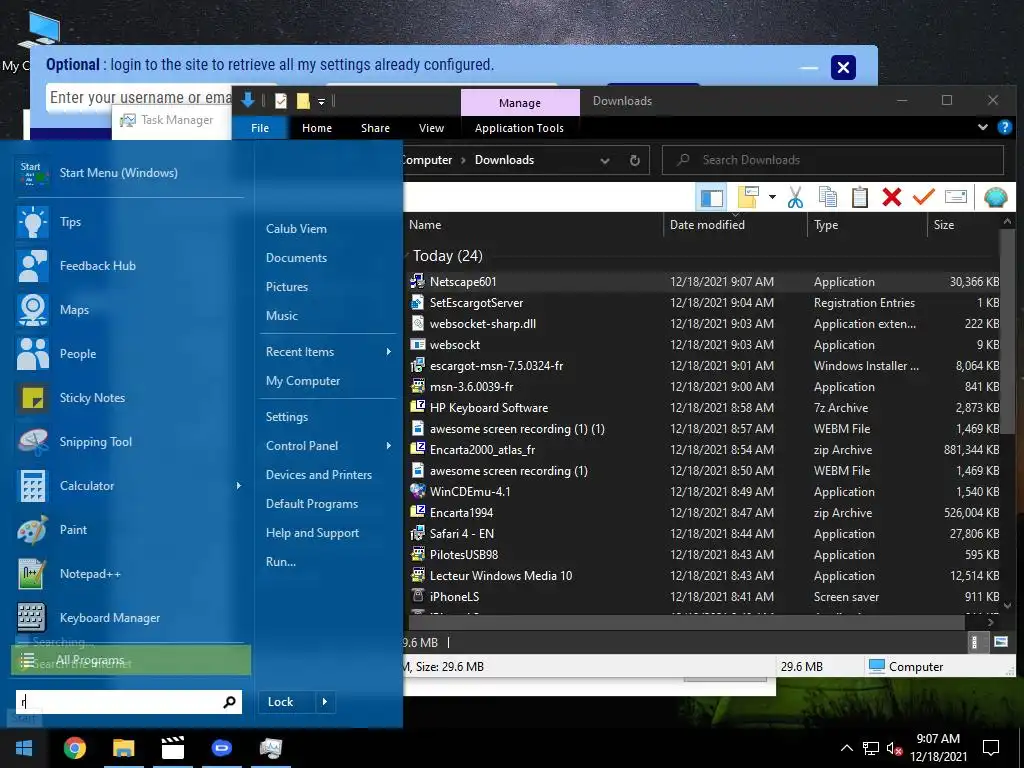The width and height of the screenshot is (1024, 768).
Task: Click the muted volume tray icon
Action: point(895,749)
